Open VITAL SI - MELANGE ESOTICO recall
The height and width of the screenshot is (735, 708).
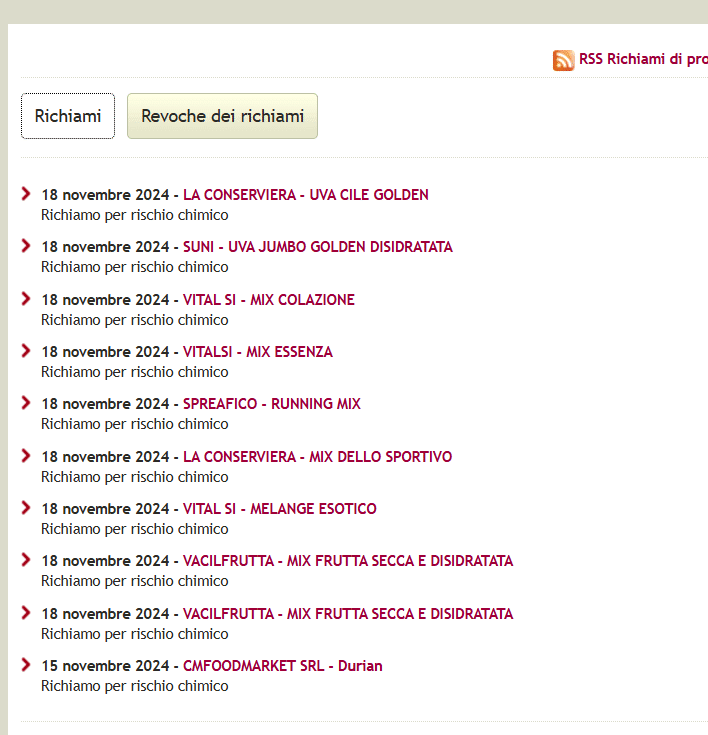[x=280, y=509]
